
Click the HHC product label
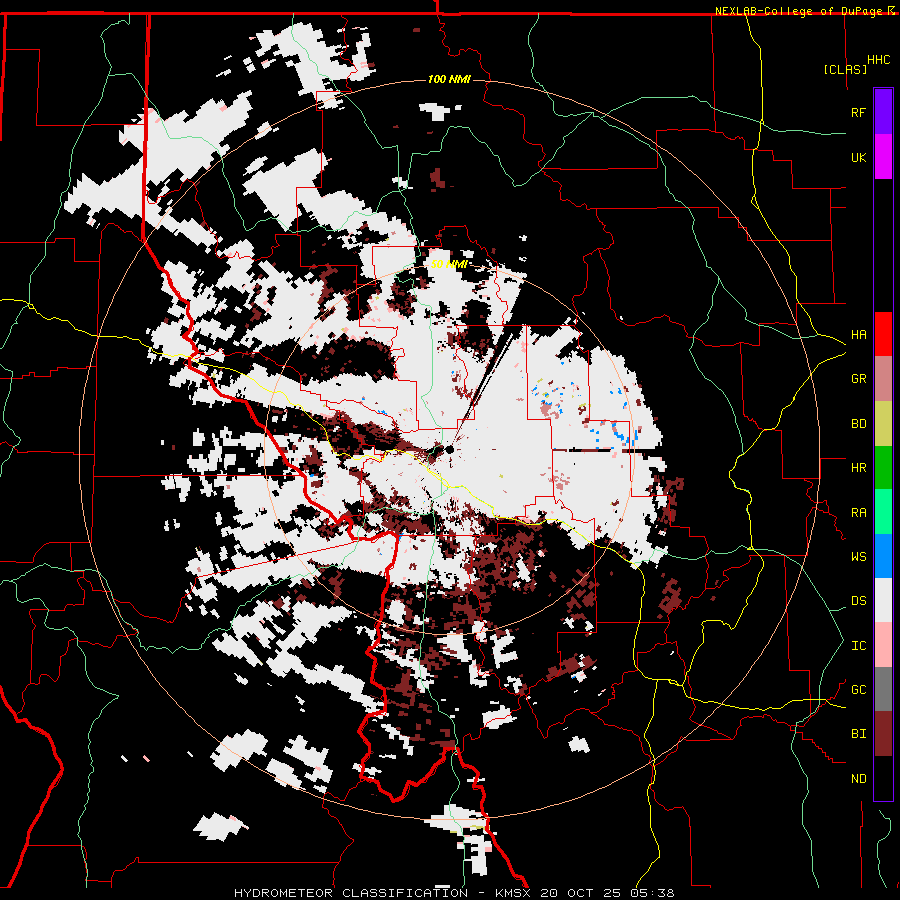(879, 60)
